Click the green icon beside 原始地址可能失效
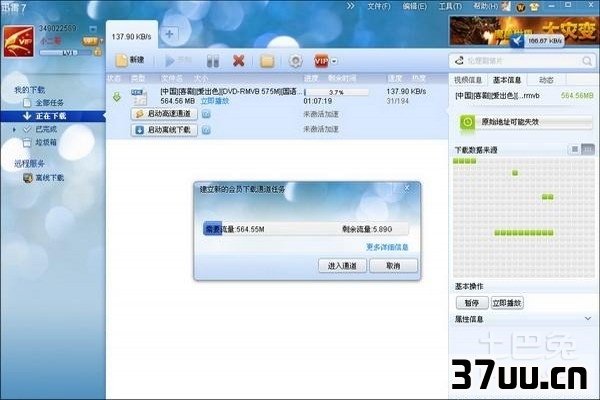 click(x=467, y=122)
